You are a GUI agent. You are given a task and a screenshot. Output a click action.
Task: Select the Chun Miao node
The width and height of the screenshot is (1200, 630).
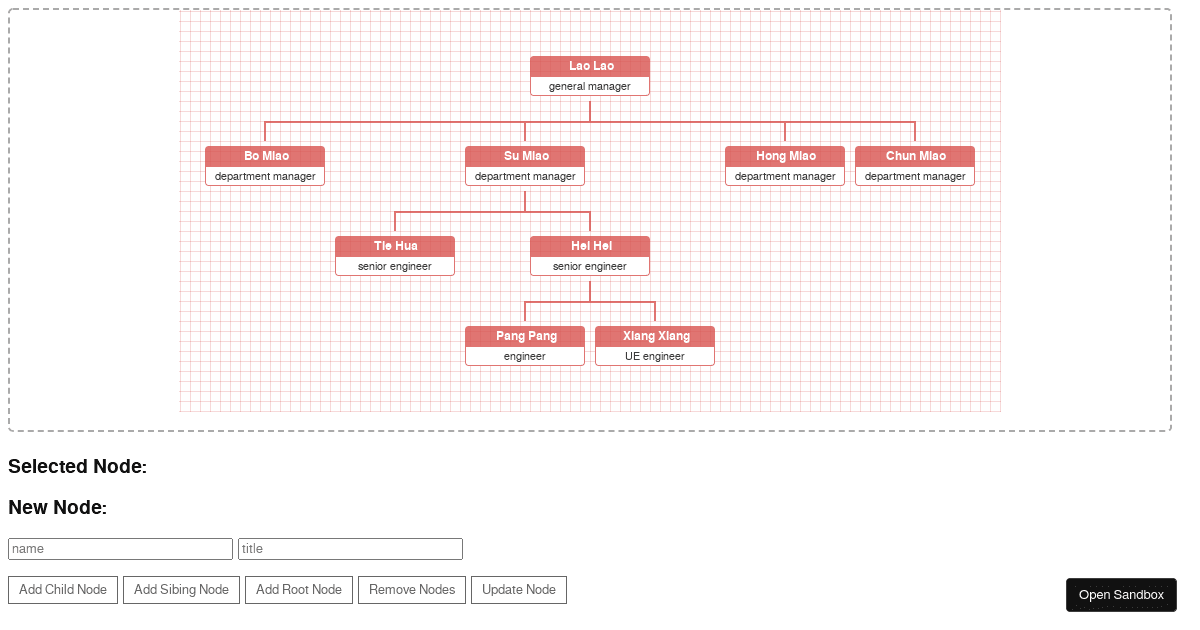(915, 166)
